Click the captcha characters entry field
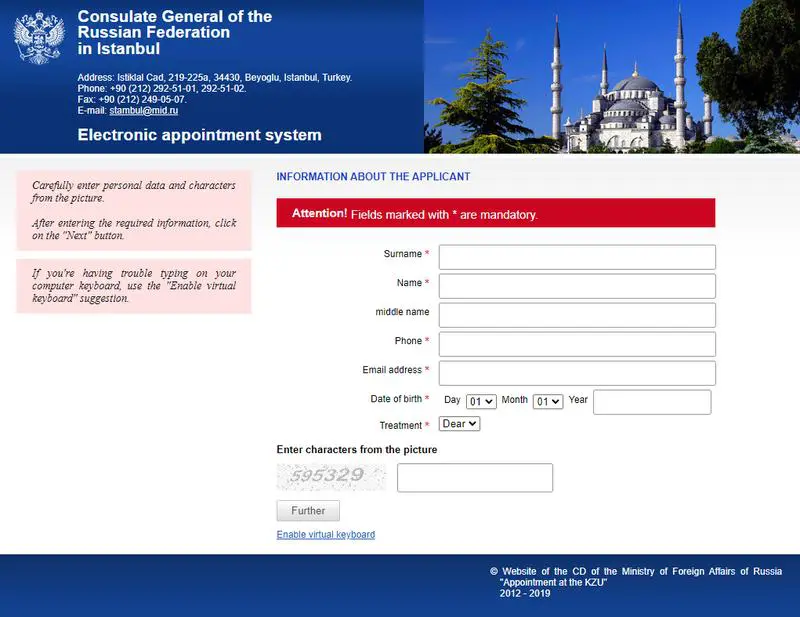The height and width of the screenshot is (617, 800). click(x=474, y=478)
